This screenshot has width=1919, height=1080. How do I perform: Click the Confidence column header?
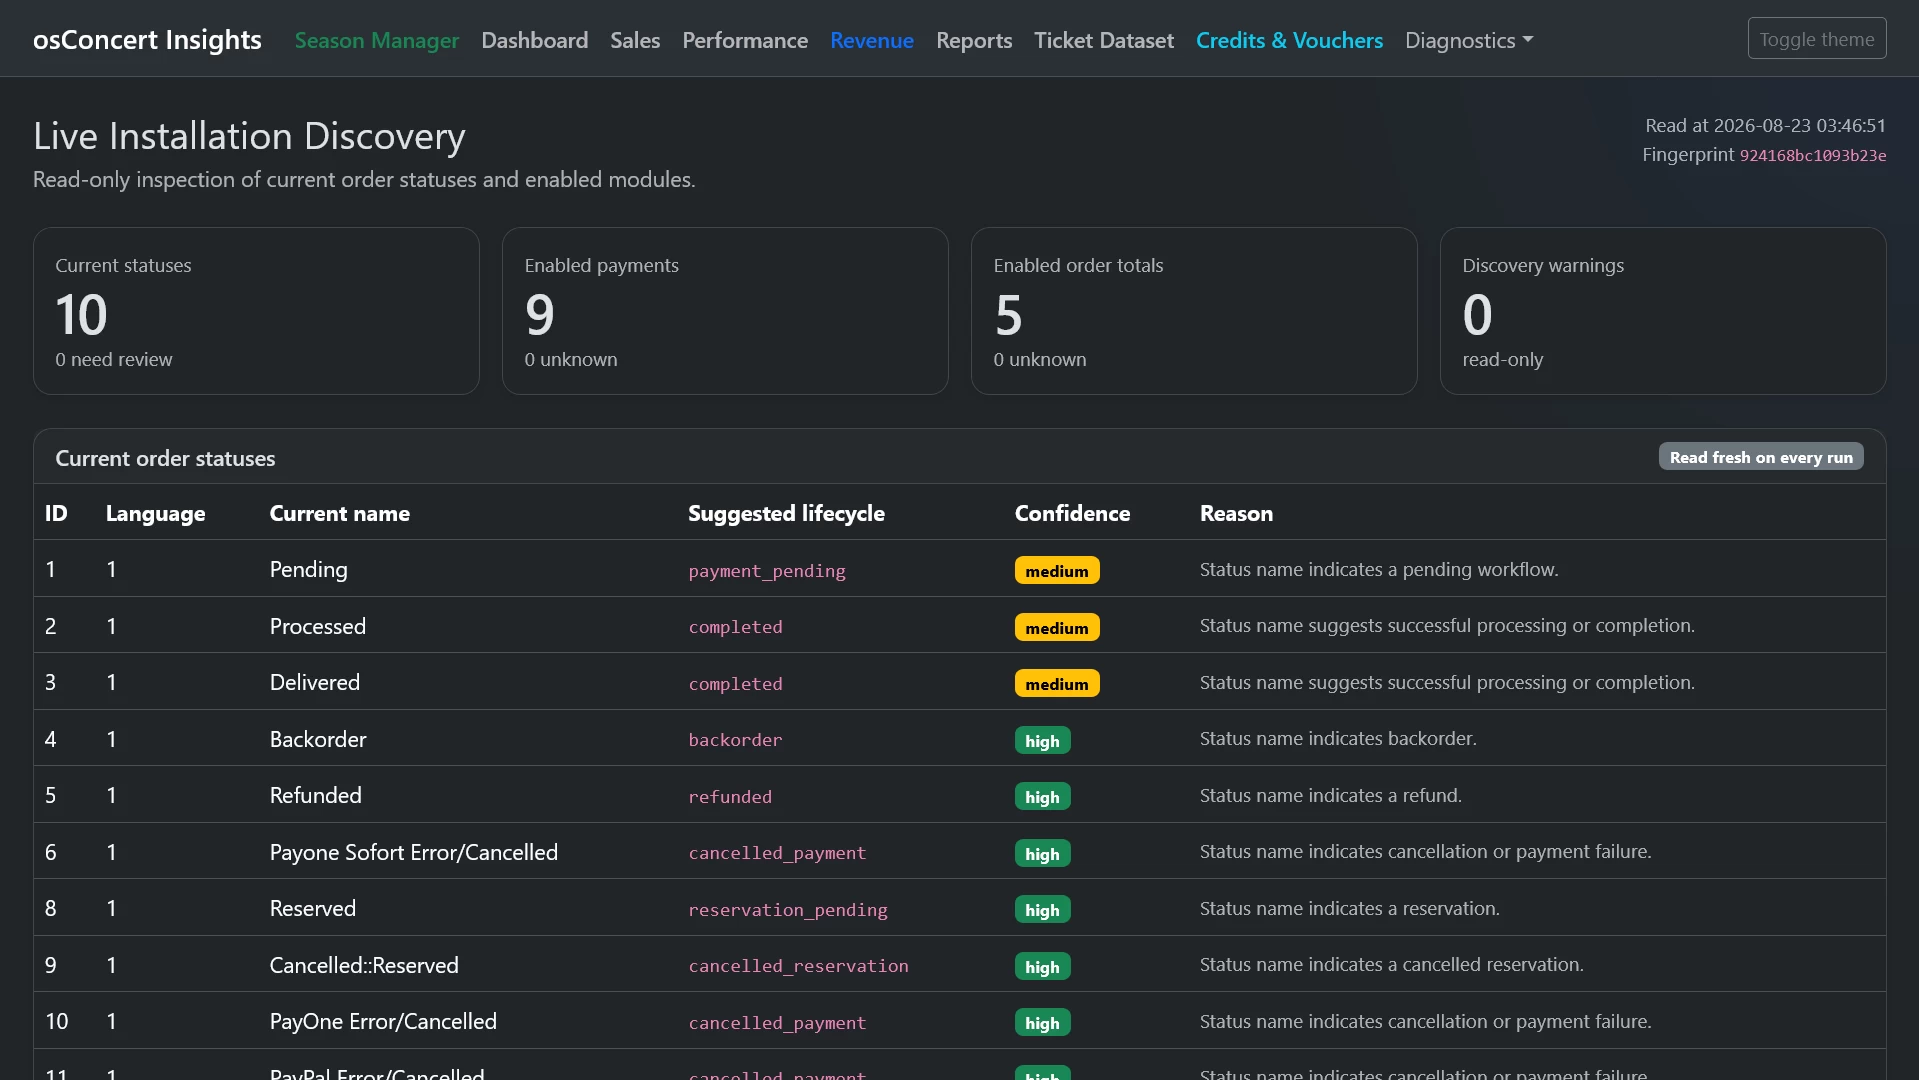coord(1072,513)
